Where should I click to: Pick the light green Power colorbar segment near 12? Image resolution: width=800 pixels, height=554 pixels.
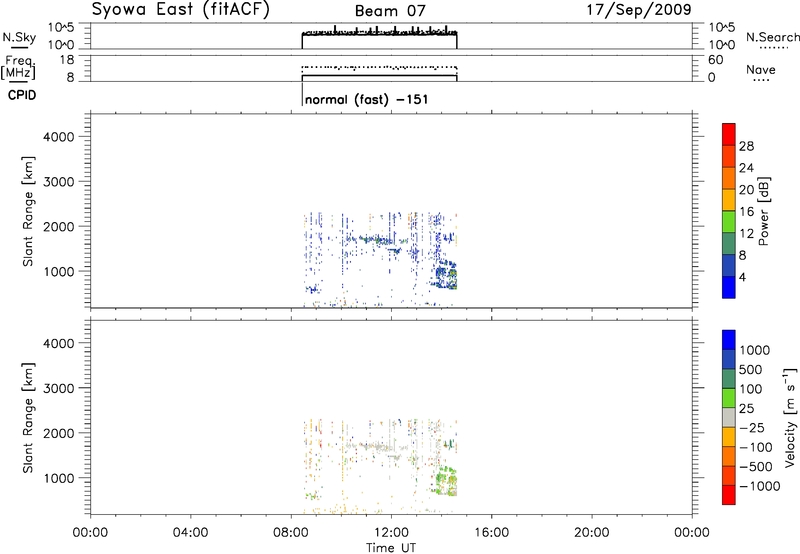(729, 221)
